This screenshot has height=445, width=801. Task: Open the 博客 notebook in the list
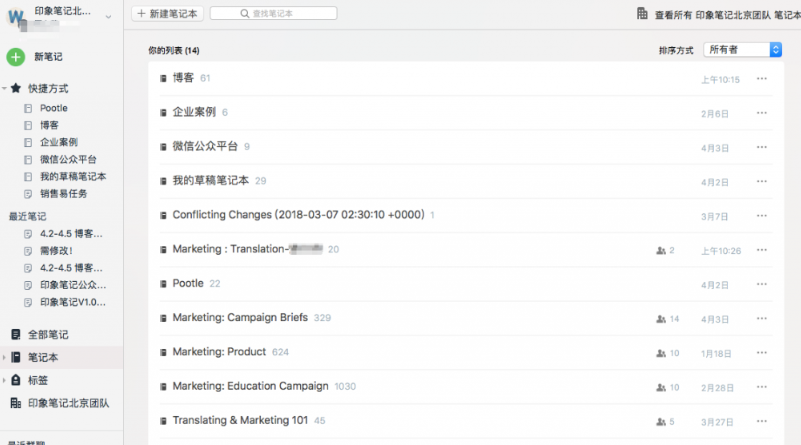click(x=183, y=78)
